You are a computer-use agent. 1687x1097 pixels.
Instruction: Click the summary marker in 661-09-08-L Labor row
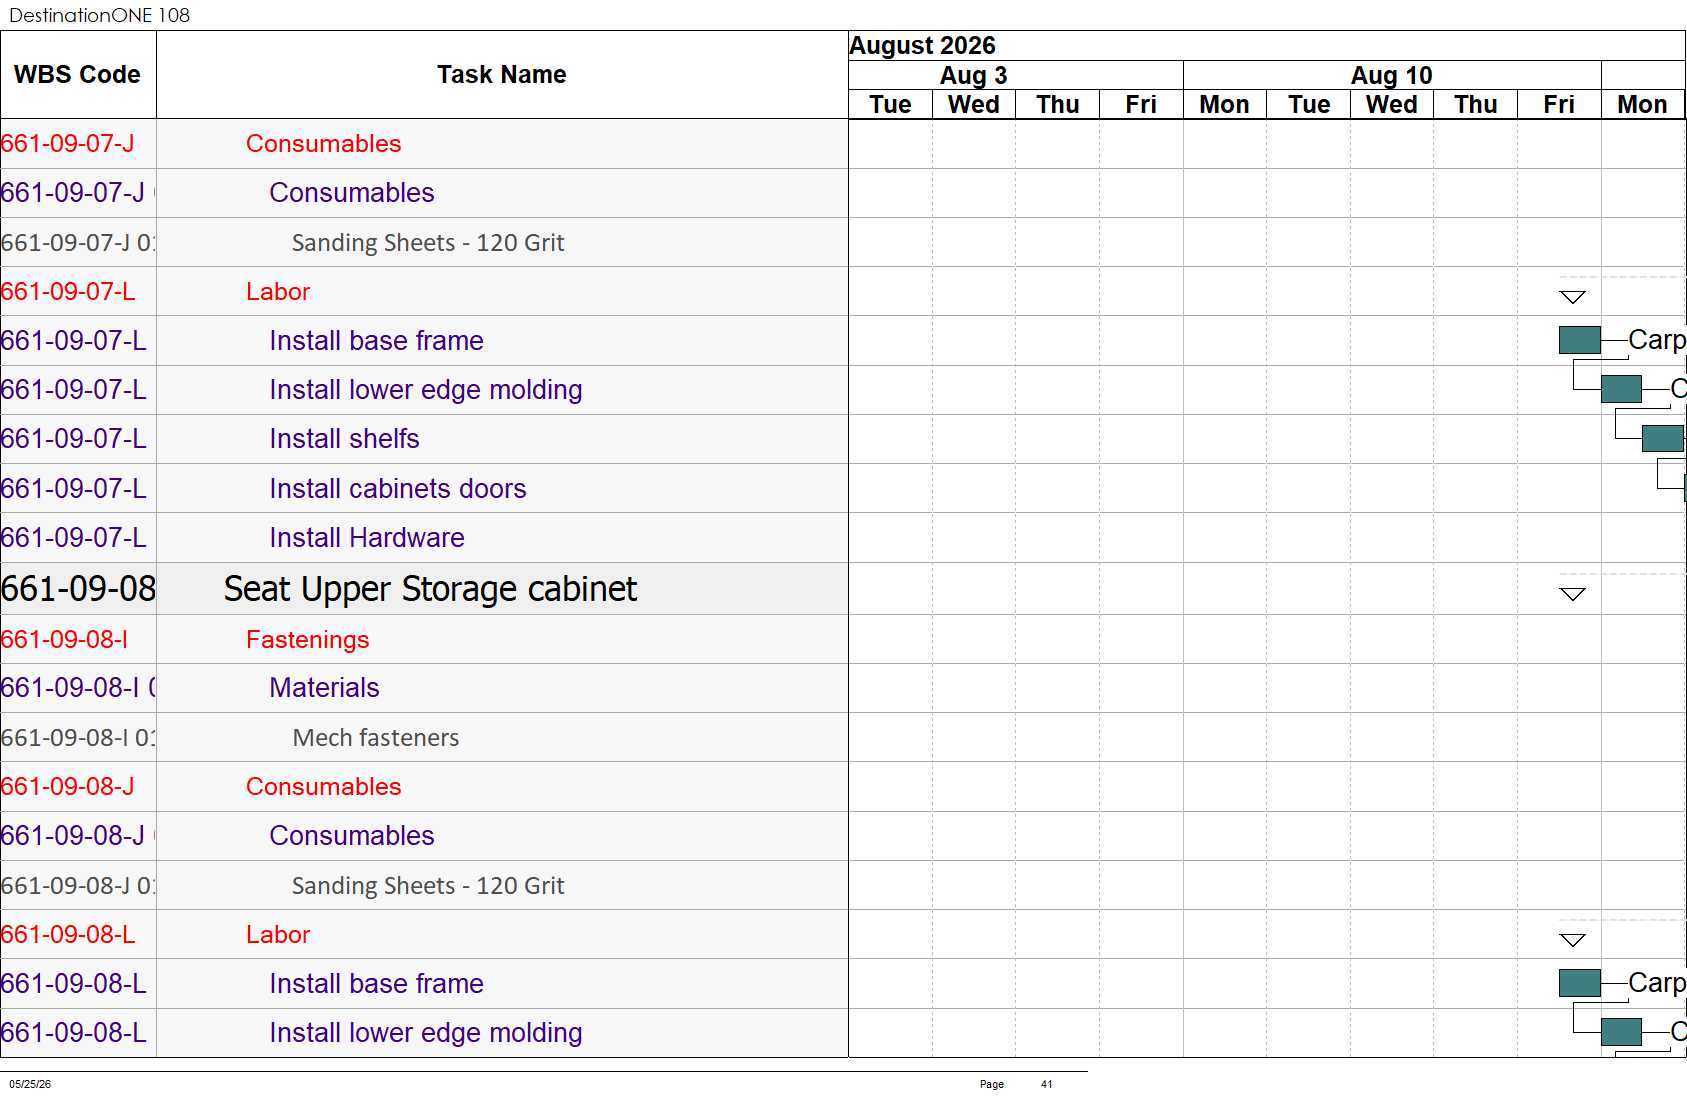coord(1572,940)
